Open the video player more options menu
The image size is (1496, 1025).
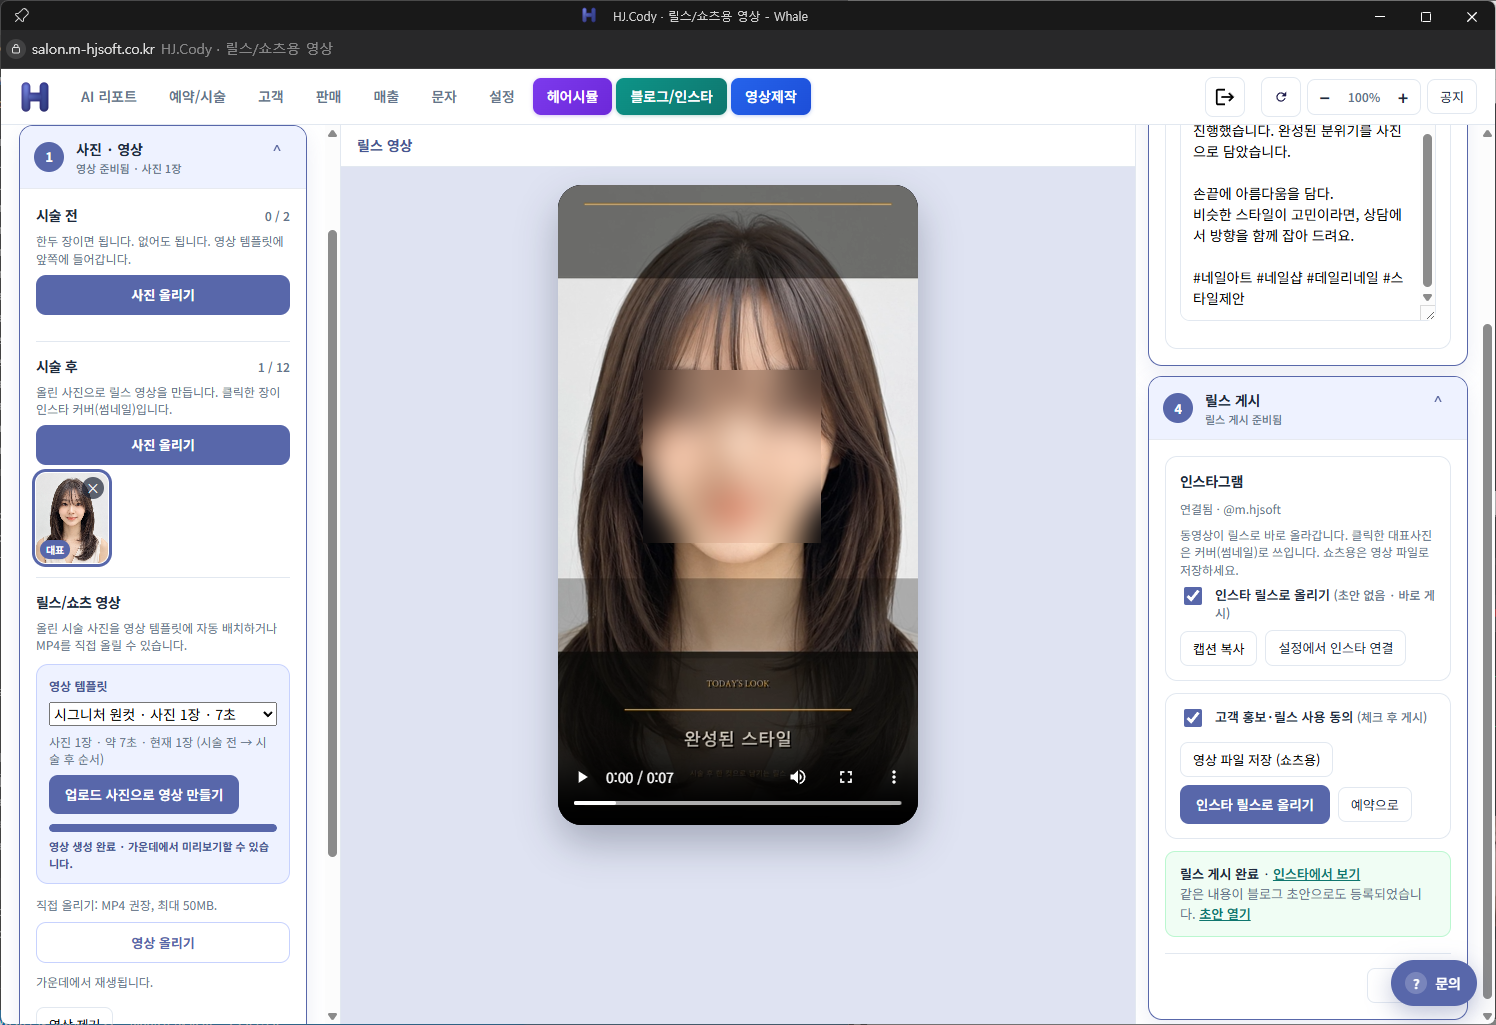(894, 777)
